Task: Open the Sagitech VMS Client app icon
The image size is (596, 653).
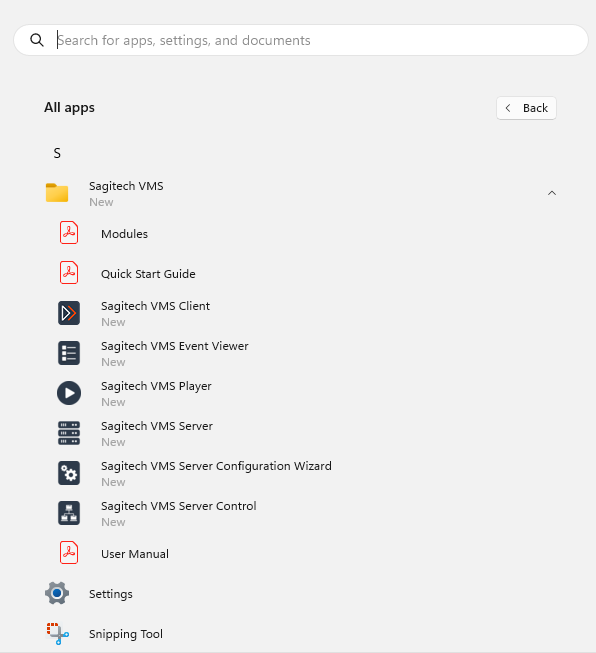Action: tap(69, 313)
